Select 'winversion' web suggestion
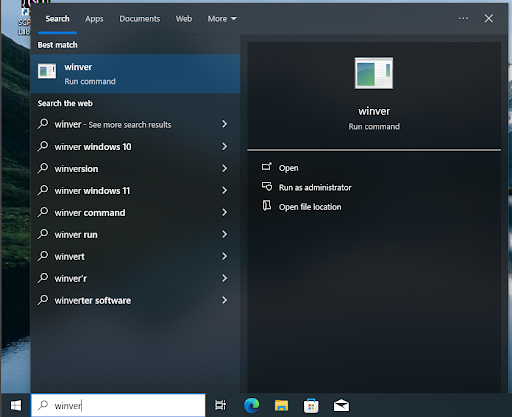512x417 pixels. coord(135,169)
